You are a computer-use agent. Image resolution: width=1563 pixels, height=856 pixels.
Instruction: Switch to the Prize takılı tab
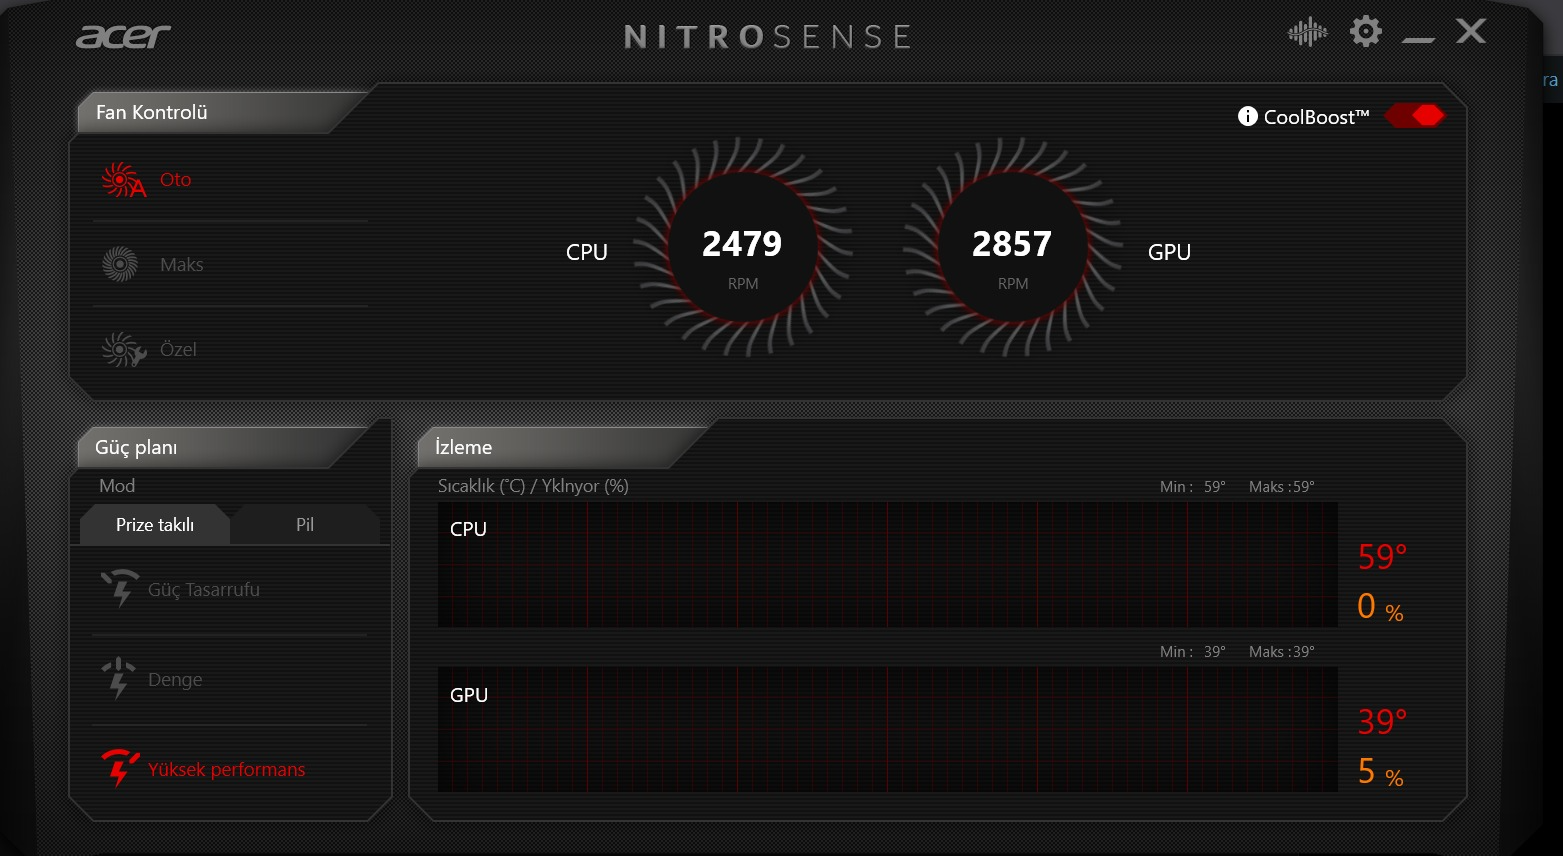tap(155, 525)
